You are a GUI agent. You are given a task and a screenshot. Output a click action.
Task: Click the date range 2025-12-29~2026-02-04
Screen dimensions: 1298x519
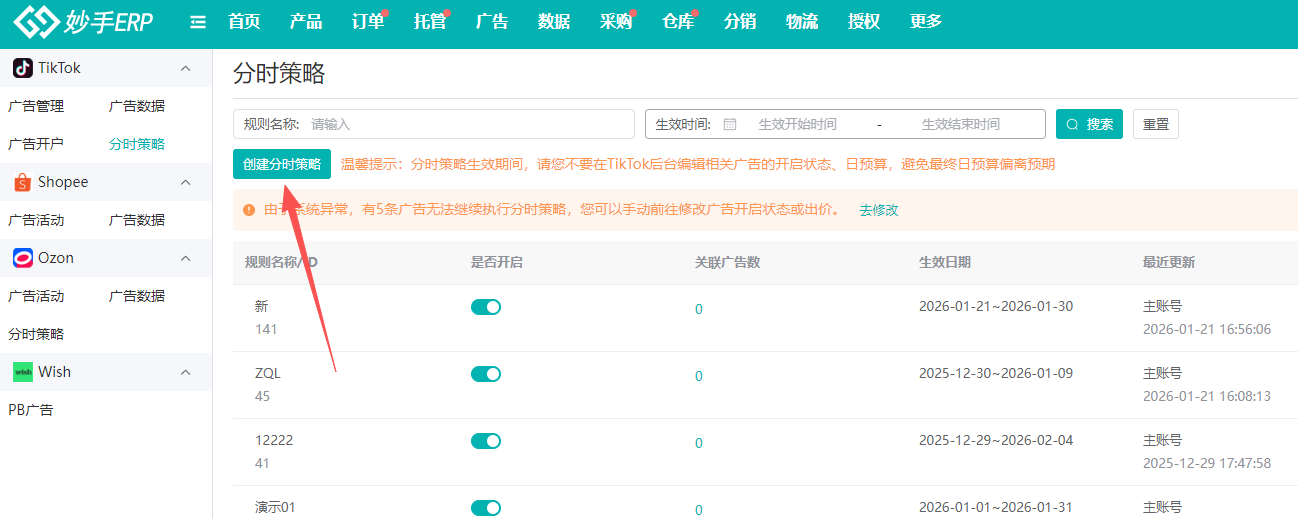(x=996, y=440)
